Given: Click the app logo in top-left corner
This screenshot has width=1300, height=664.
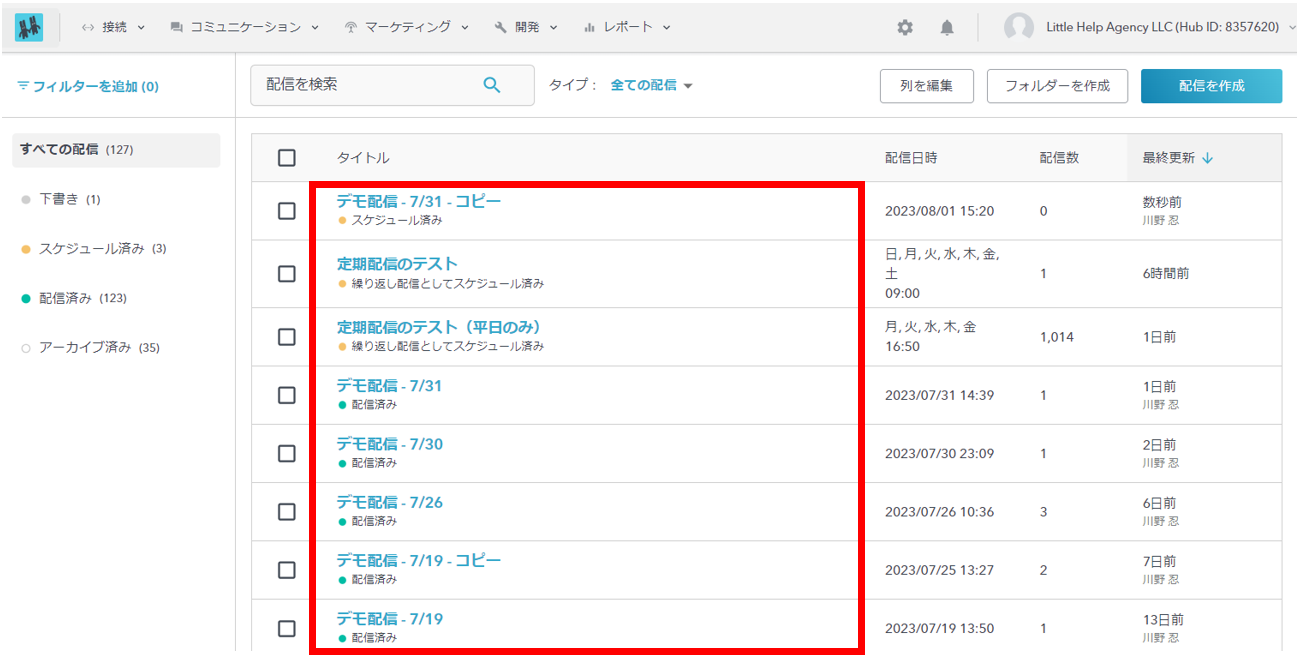Looking at the screenshot, I should click(29, 28).
